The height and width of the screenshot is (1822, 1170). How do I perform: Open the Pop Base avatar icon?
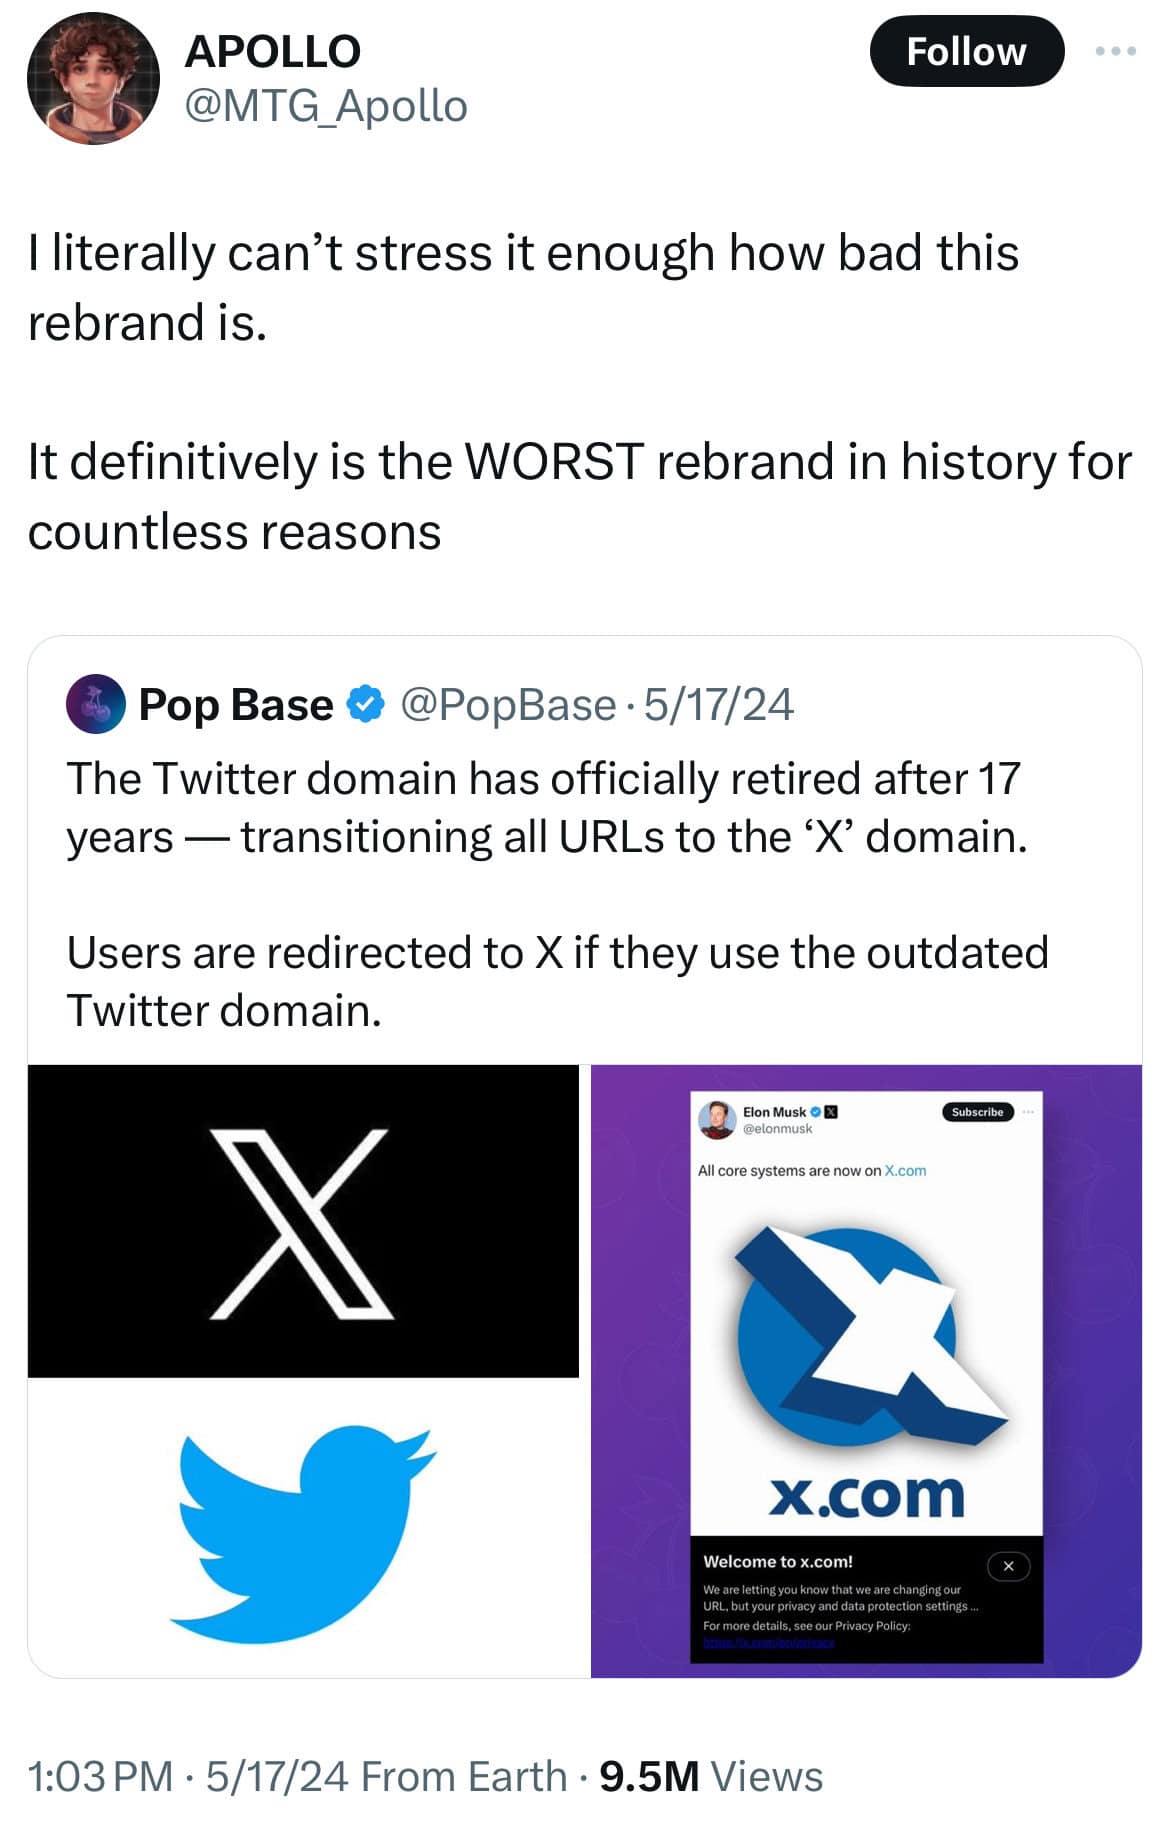coord(95,704)
